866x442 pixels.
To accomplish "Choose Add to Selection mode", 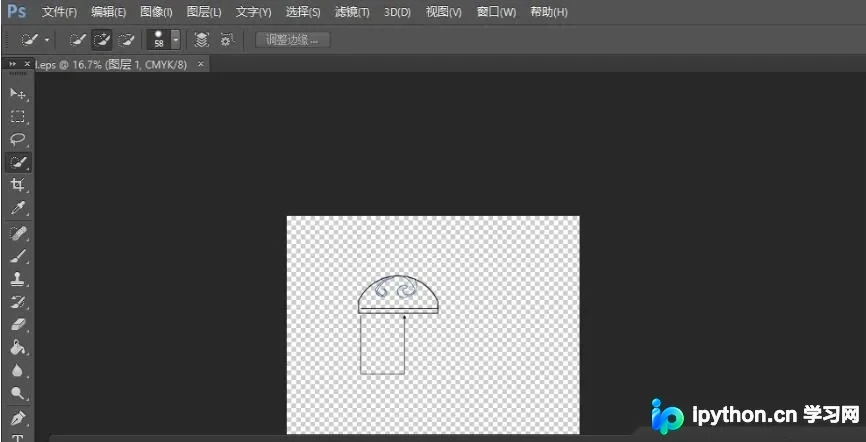I will pyautogui.click(x=102, y=40).
